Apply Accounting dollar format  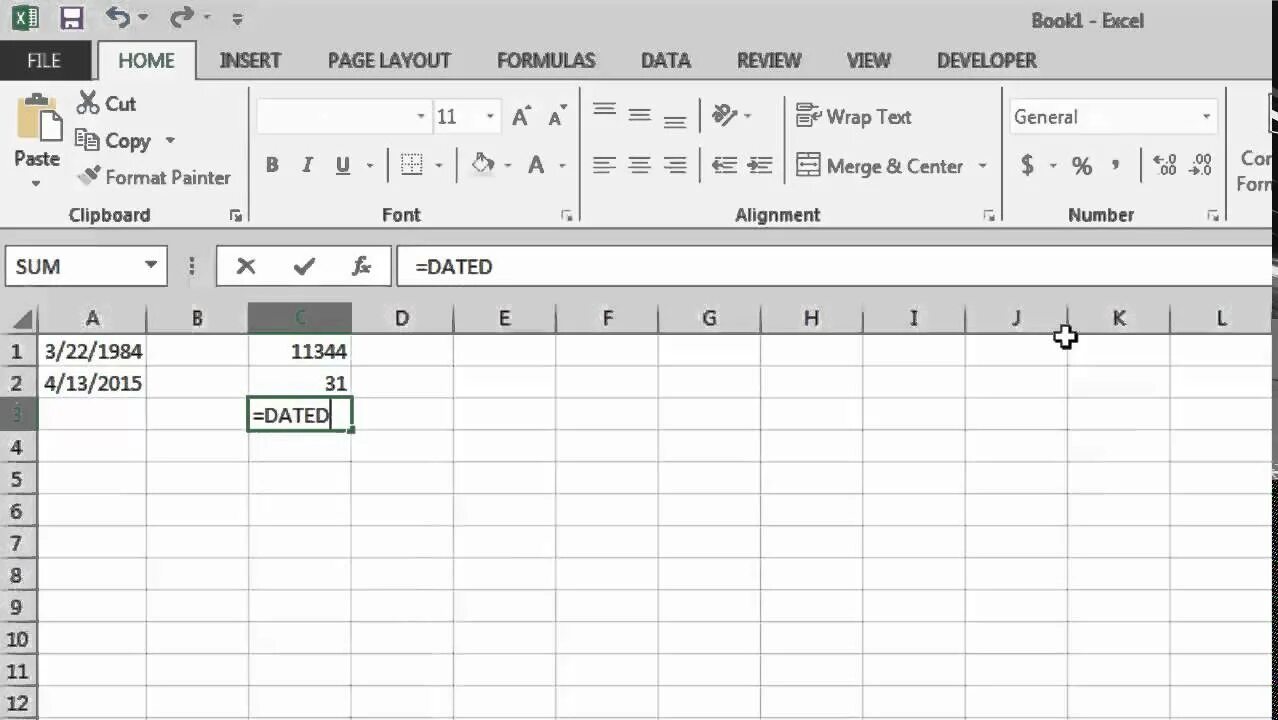(x=1027, y=166)
